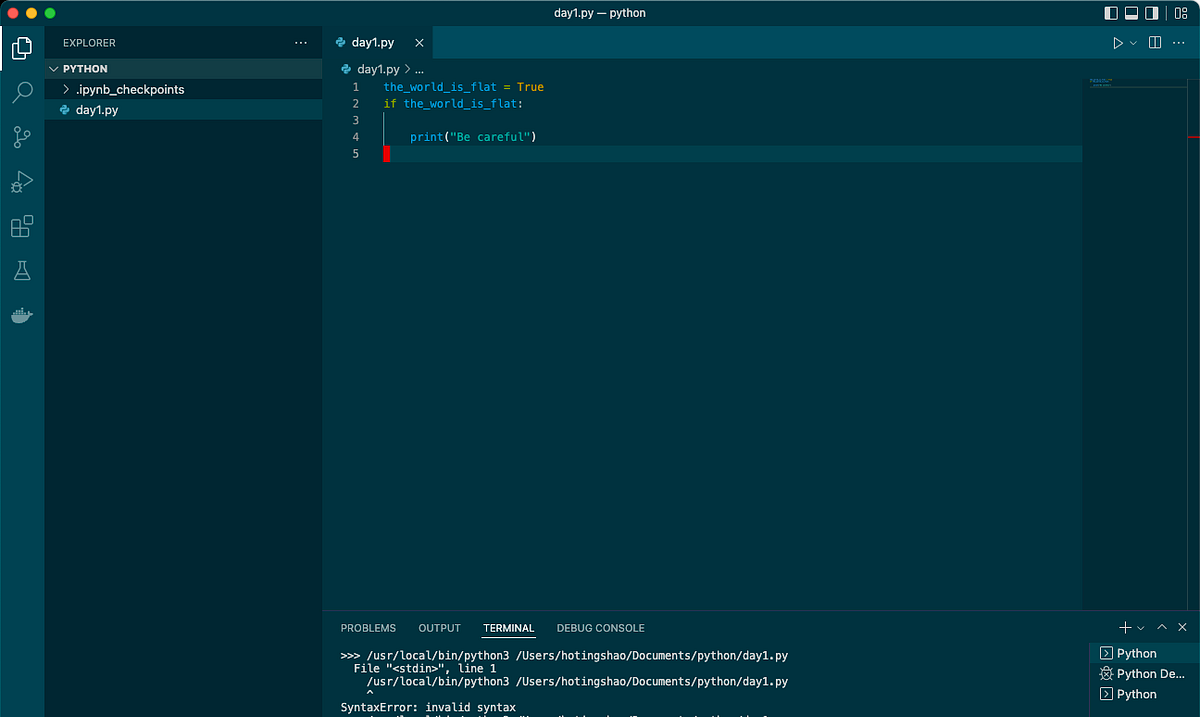Open the Search icon in the activity bar
Screen dimensions: 1200x717
point(22,93)
